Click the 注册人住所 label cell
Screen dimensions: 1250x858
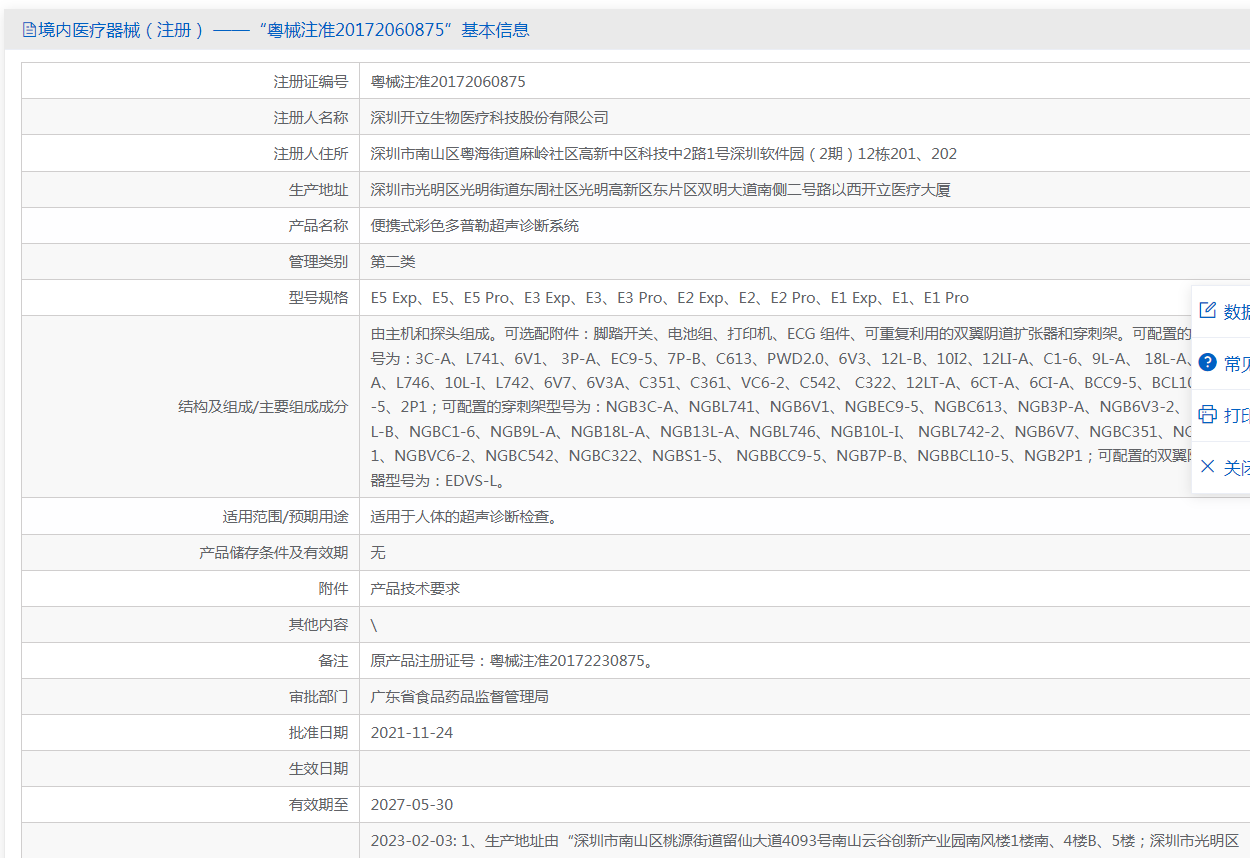[x=191, y=154]
